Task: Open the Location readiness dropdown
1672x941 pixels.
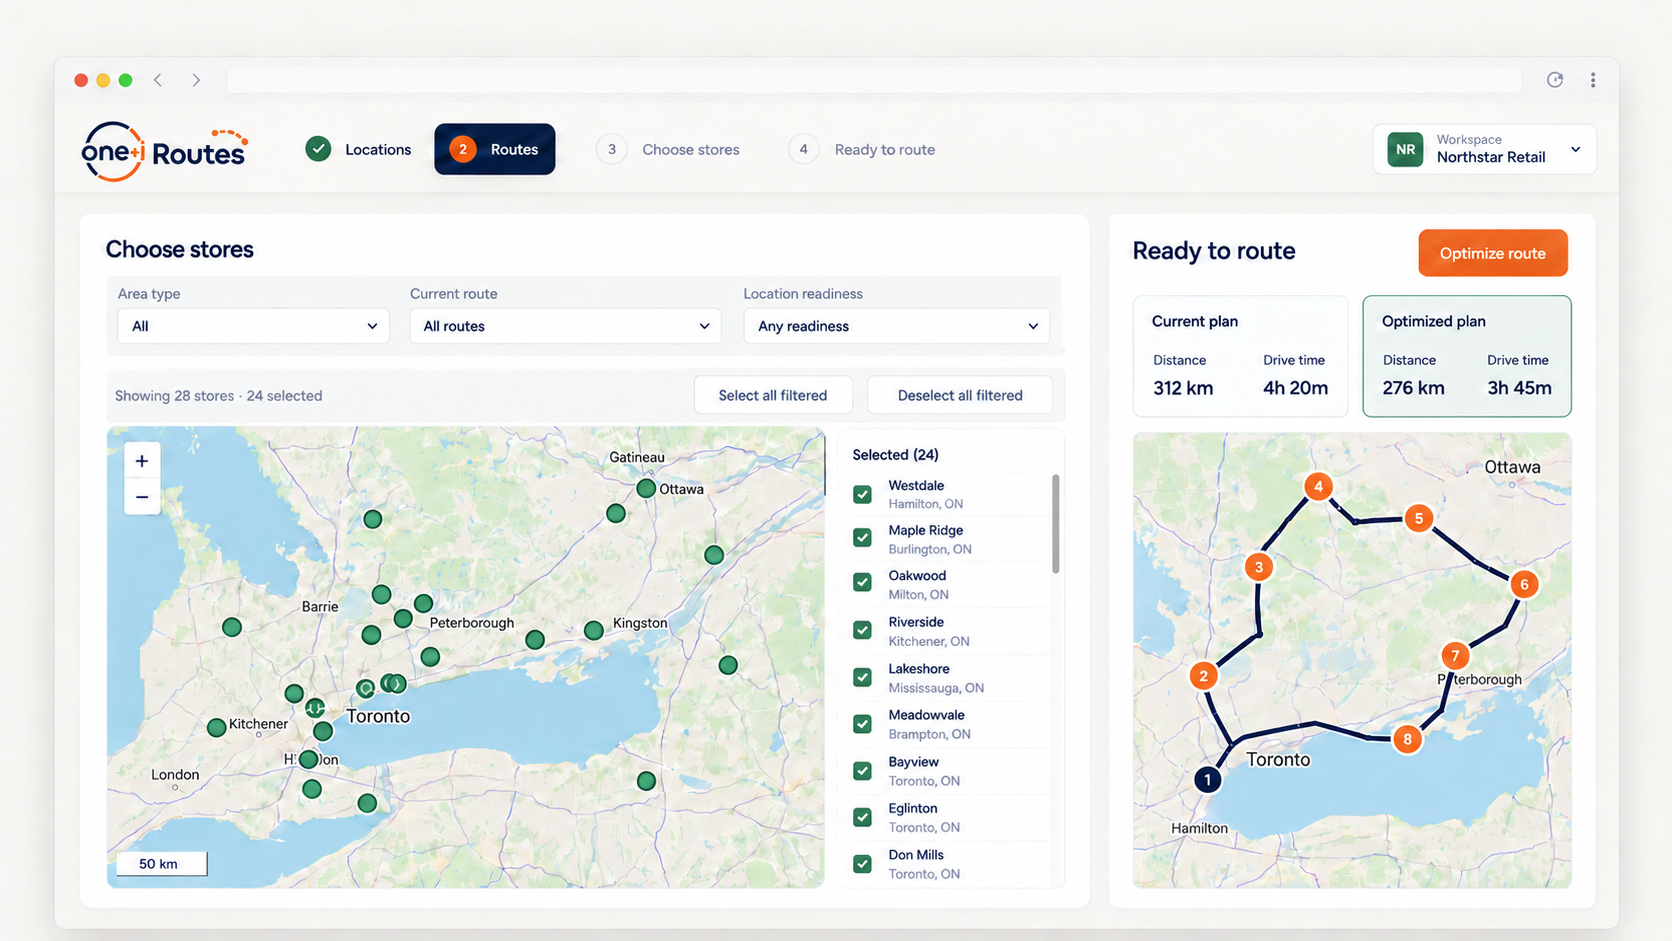Action: pyautogui.click(x=897, y=326)
